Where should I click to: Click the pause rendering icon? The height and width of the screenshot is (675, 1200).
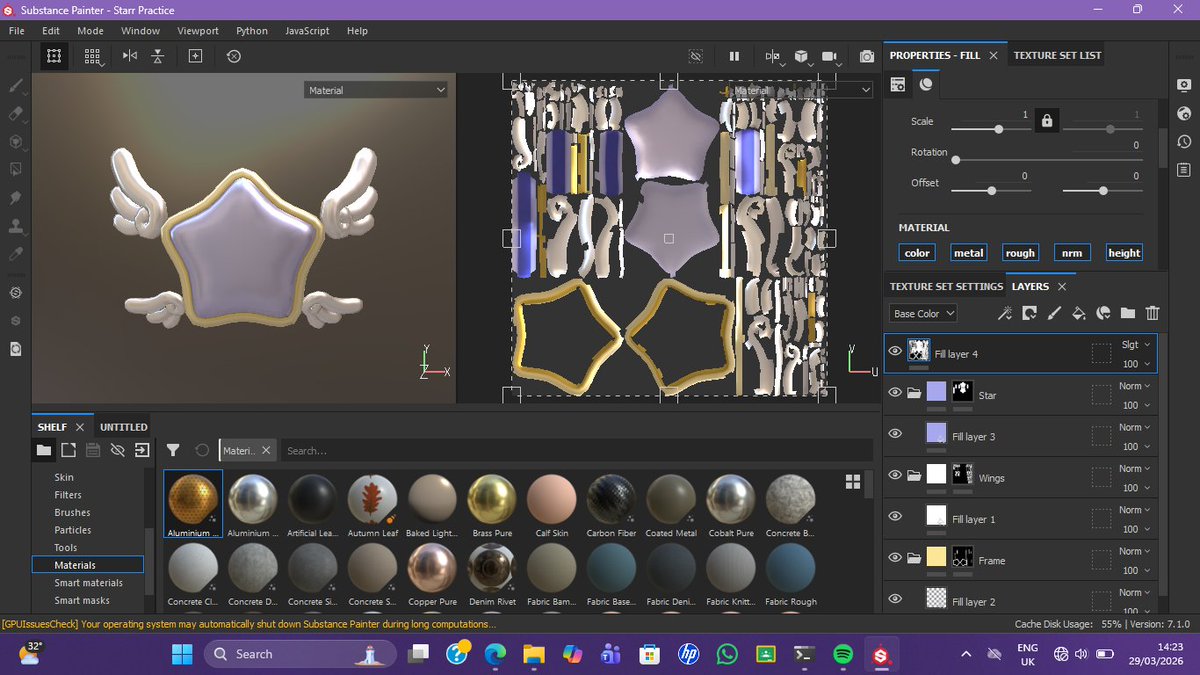coord(734,56)
